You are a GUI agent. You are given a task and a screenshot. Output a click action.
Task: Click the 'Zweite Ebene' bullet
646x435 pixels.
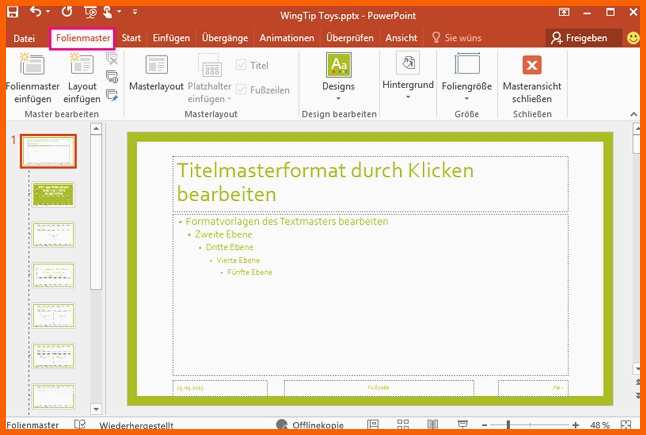click(x=223, y=234)
